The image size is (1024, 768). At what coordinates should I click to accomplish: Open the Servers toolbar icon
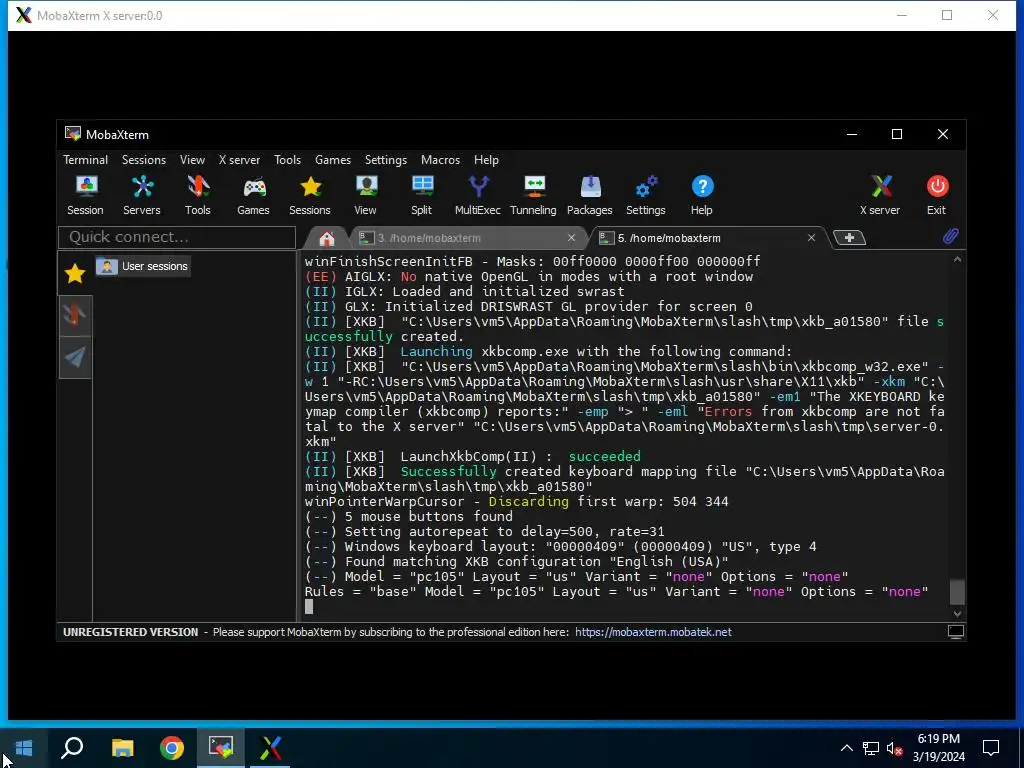tap(142, 195)
